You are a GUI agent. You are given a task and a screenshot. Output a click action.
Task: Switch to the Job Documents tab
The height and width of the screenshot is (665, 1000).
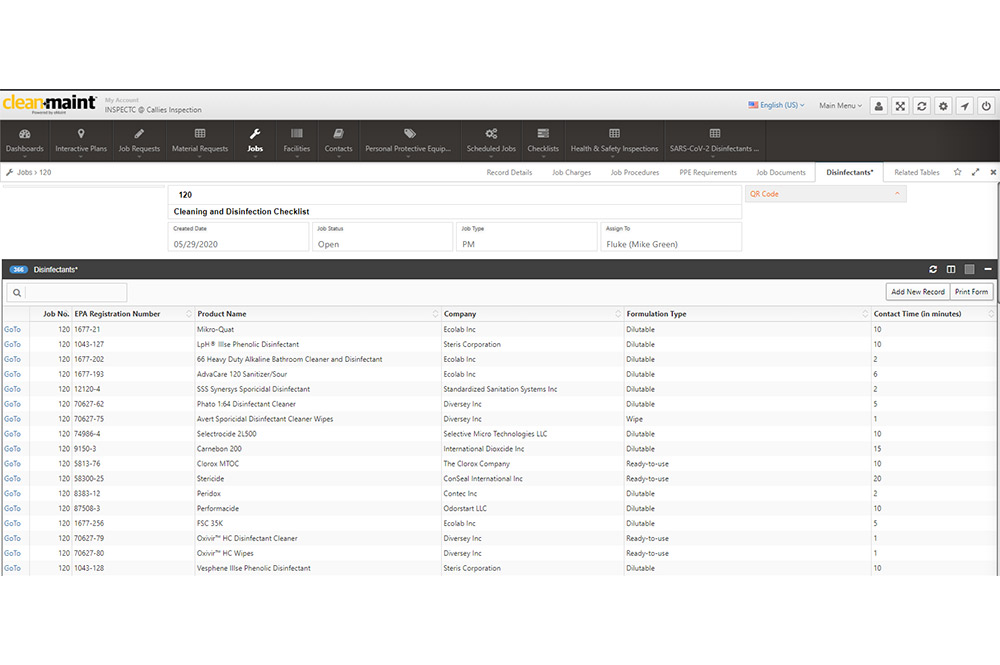pyautogui.click(x=781, y=172)
